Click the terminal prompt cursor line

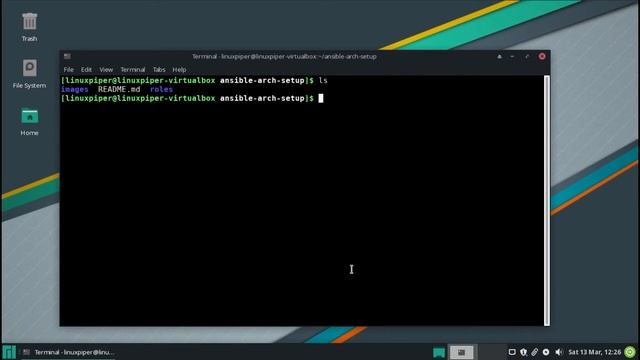pyautogui.click(x=192, y=98)
